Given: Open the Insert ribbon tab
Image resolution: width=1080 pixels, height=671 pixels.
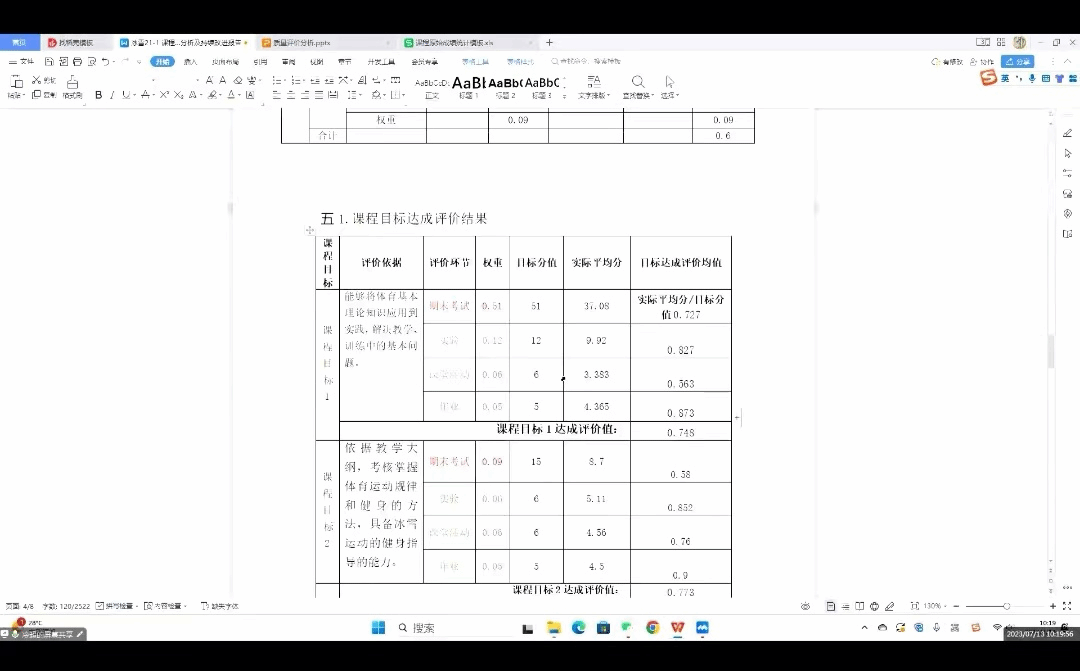Looking at the screenshot, I should (x=190, y=62).
